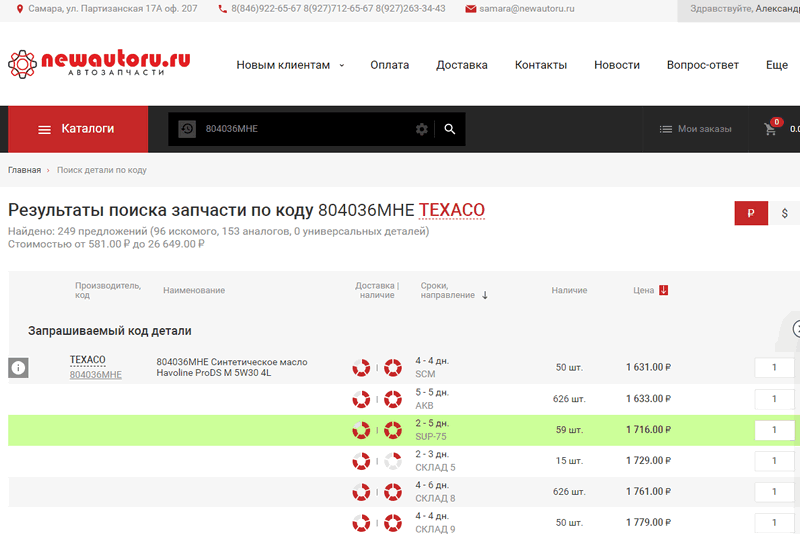The height and width of the screenshot is (534, 800).
Task: Click delivery icon in the AKB row
Action: pyautogui.click(x=361, y=399)
